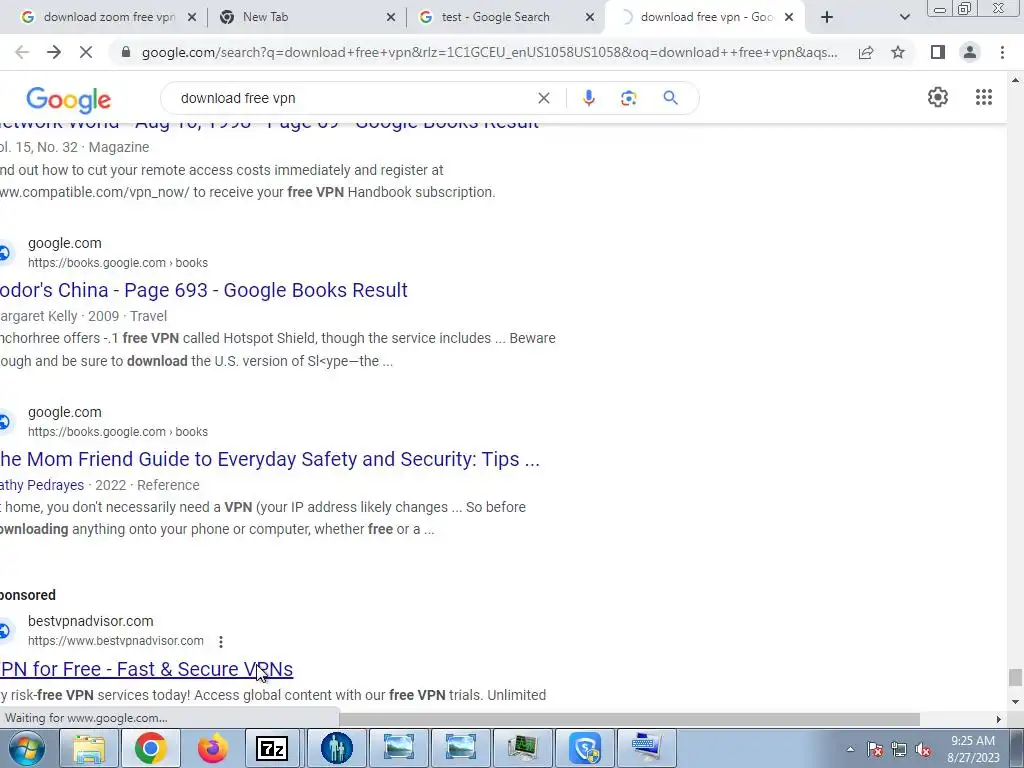The width and height of the screenshot is (1024, 768).
Task: Click the scrollbar up arrow
Action: (1015, 80)
